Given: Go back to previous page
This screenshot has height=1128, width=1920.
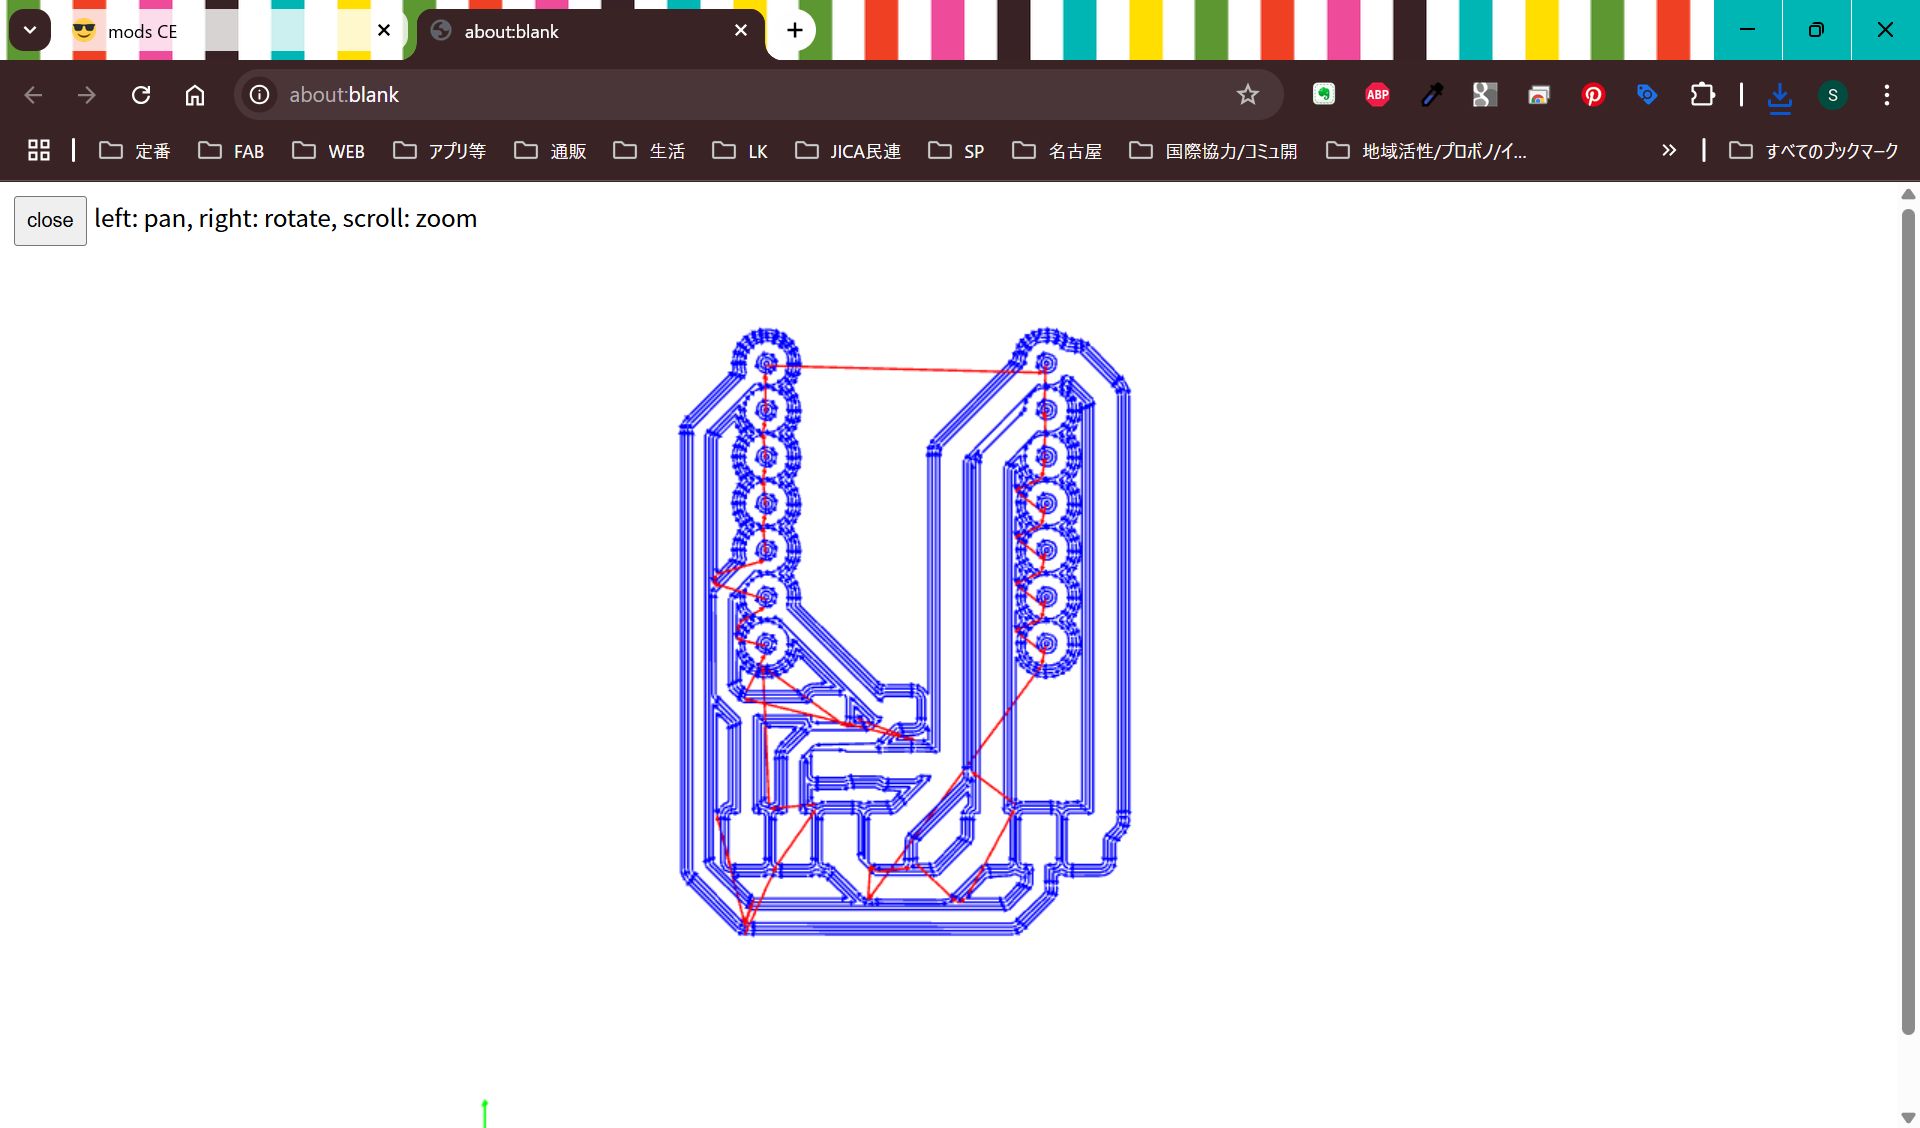Looking at the screenshot, I should [33, 95].
